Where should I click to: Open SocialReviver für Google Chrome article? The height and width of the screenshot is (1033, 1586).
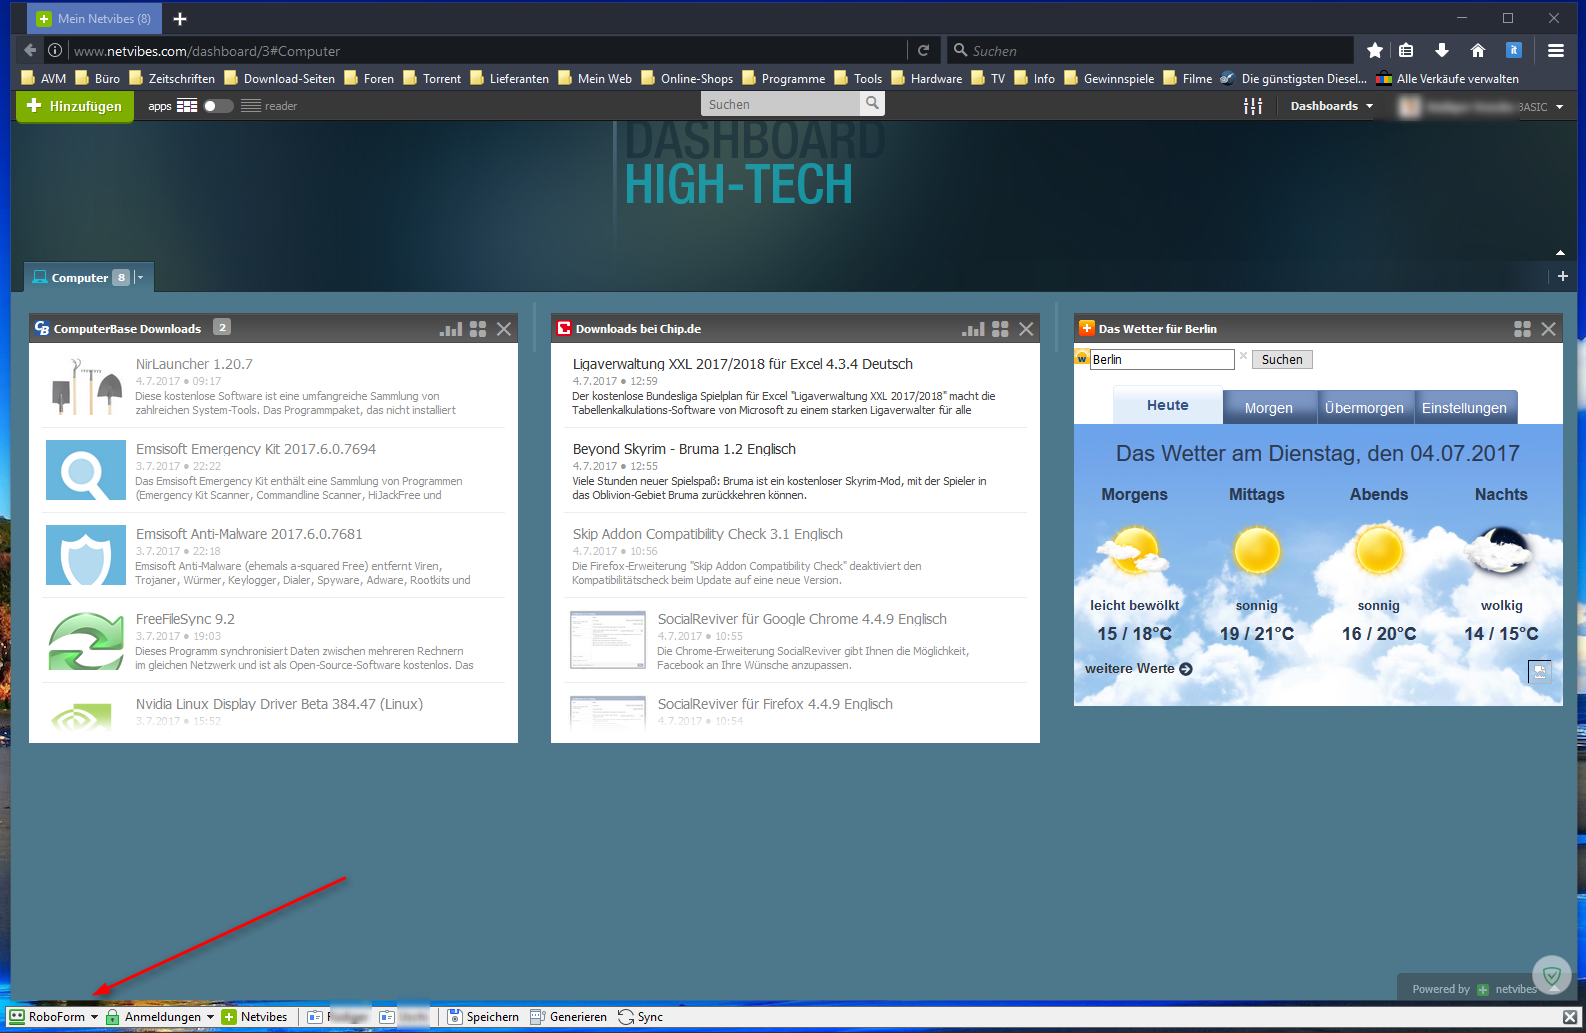pyautogui.click(x=802, y=619)
